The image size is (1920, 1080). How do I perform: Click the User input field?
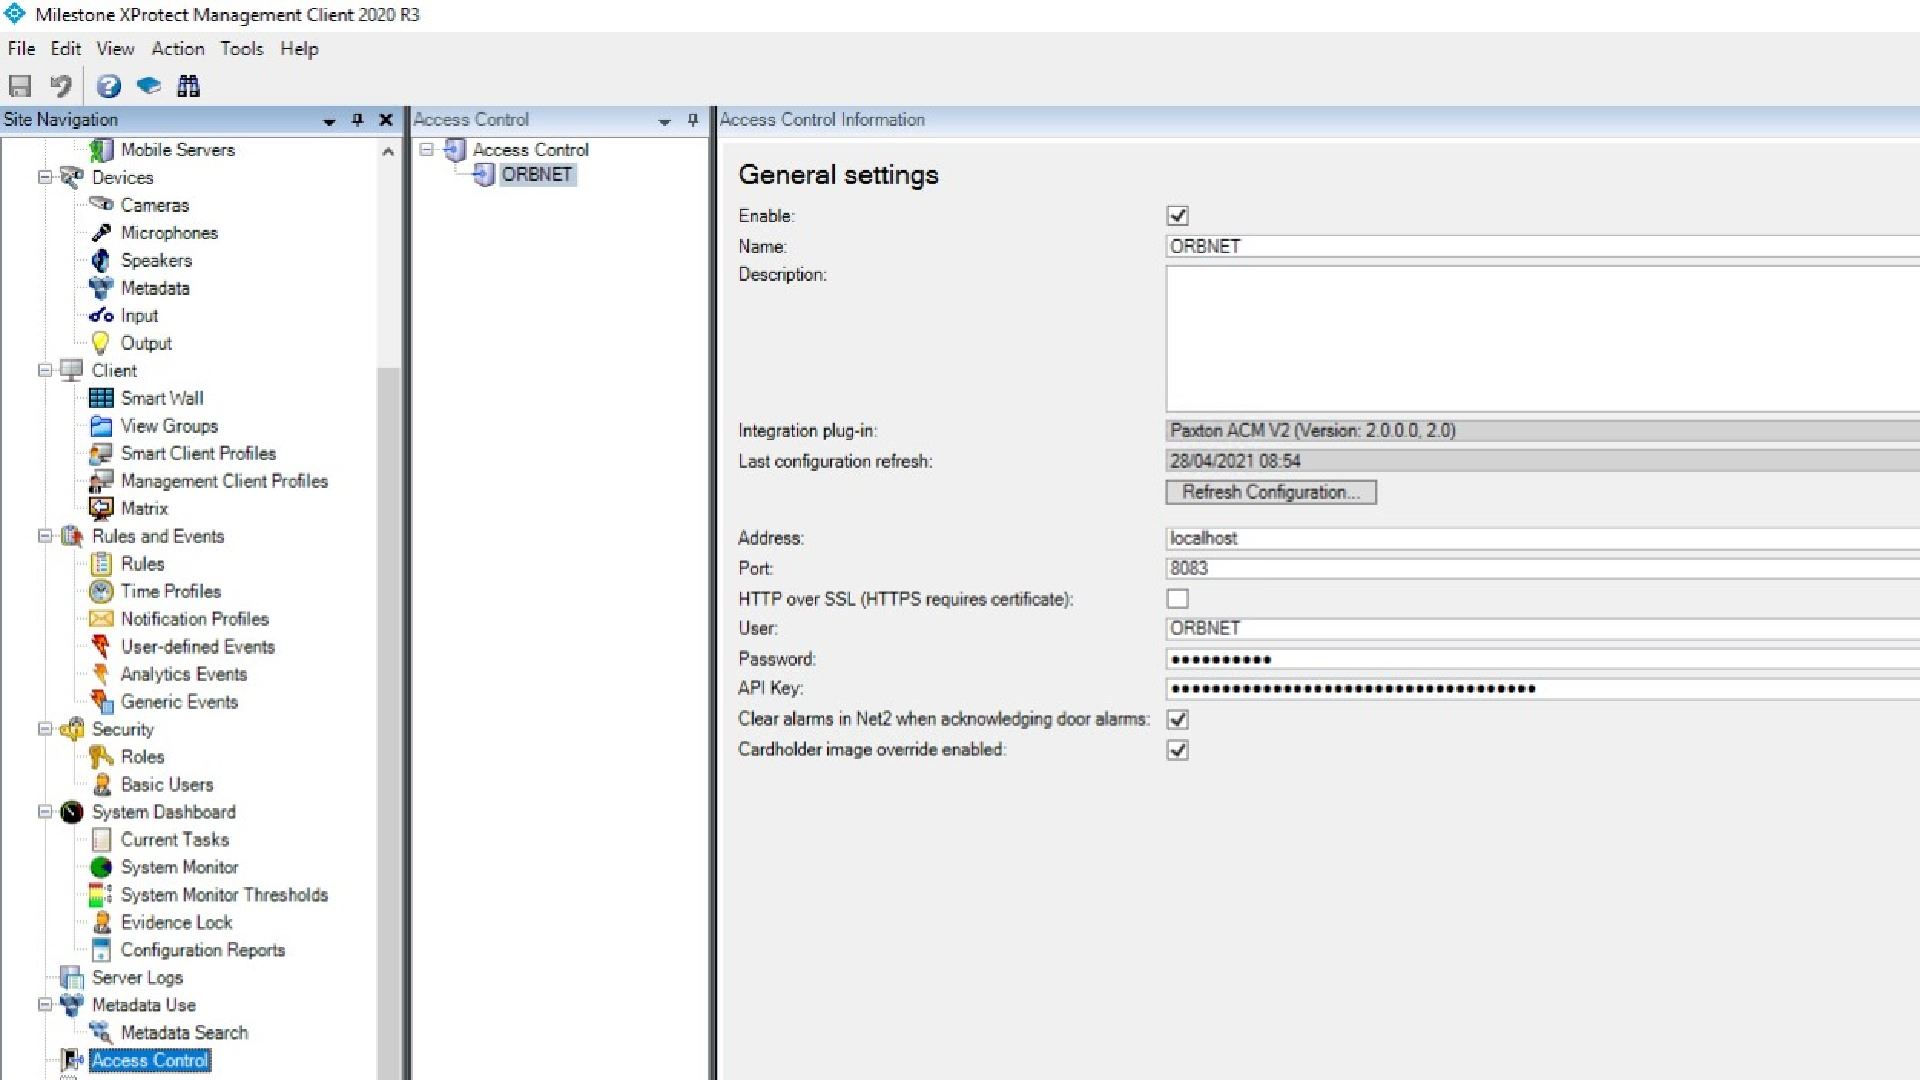point(1543,629)
